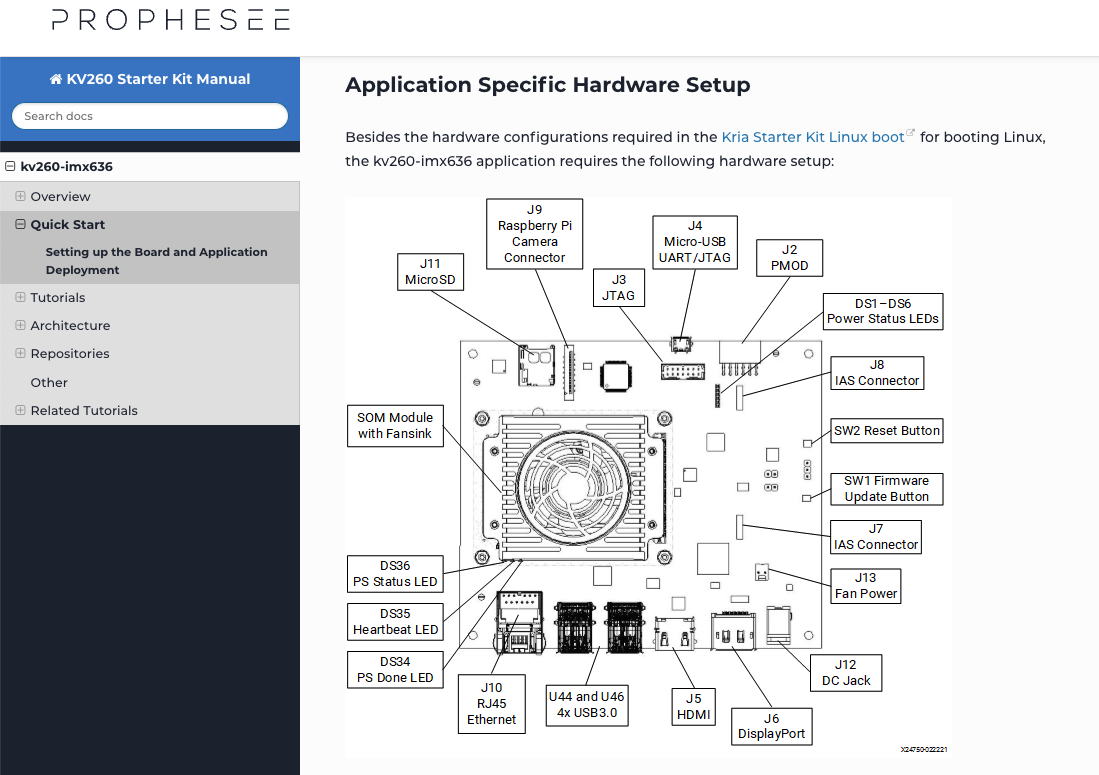Click the J12 DC Jack label
The height and width of the screenshot is (775, 1099).
[846, 673]
